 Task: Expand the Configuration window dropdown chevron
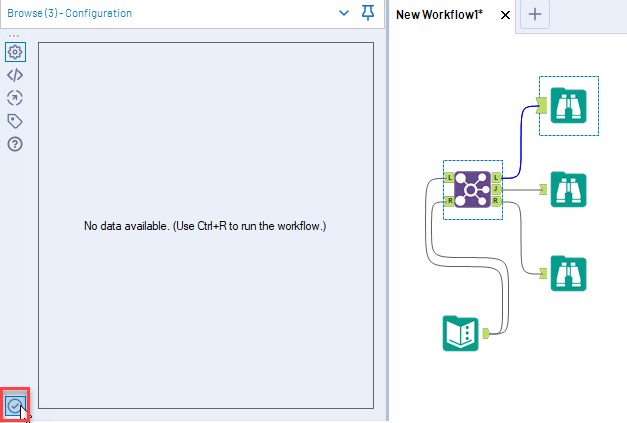pos(344,13)
